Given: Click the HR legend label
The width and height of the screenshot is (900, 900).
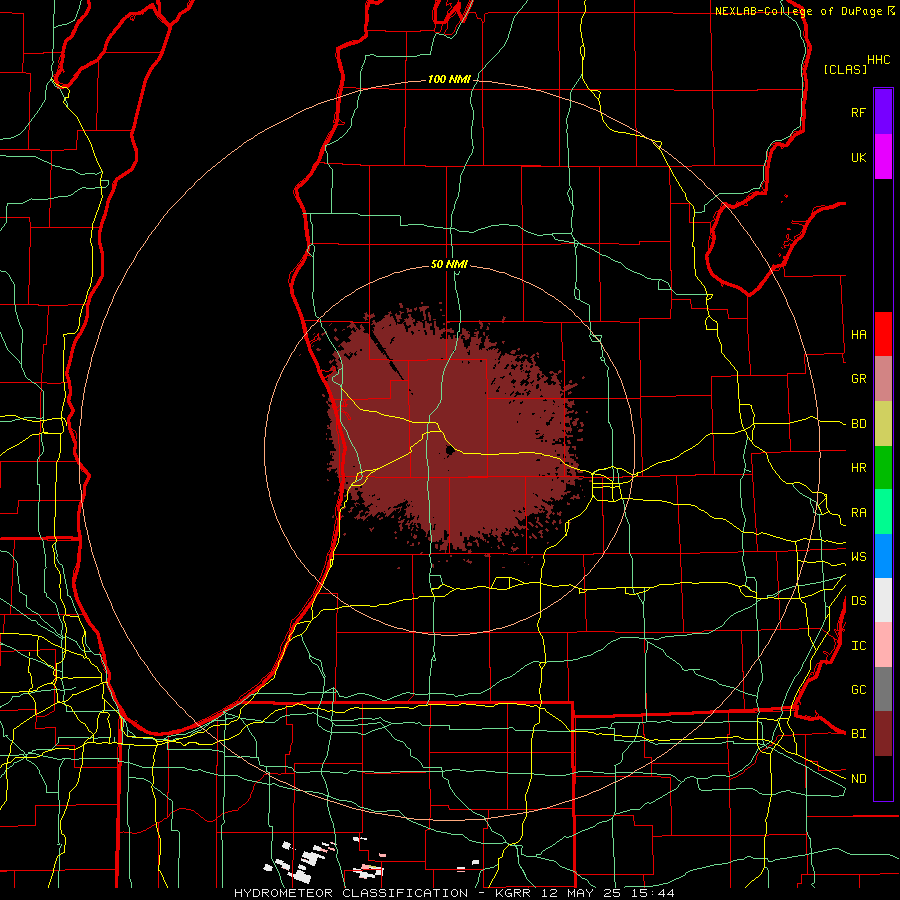Looking at the screenshot, I should (x=858, y=468).
